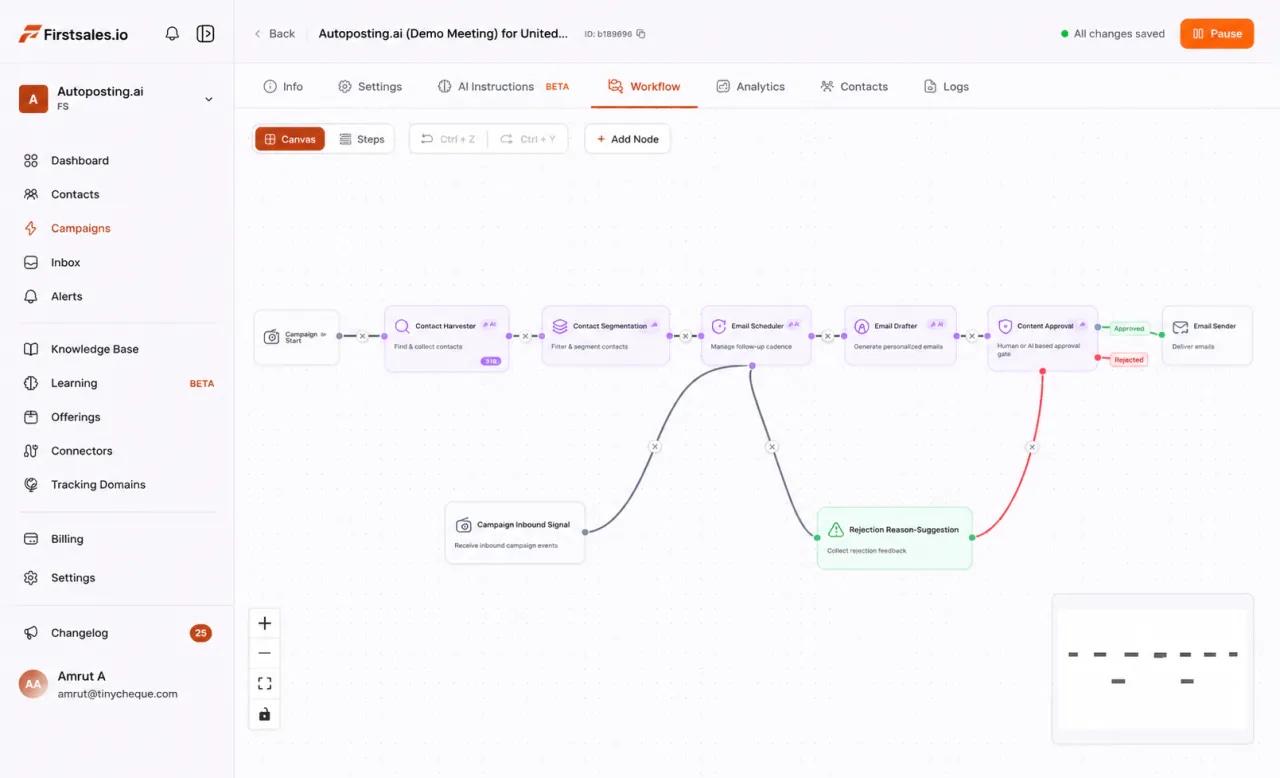
Task: Switch to Canvas view
Action: (x=290, y=139)
